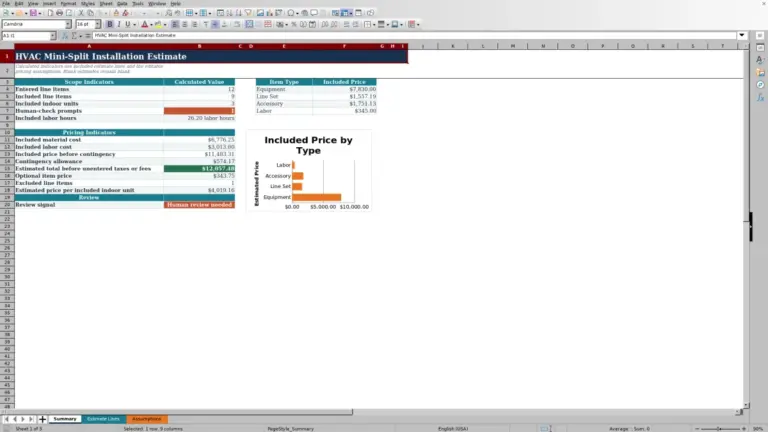Click the Insert chart icon
This screenshot has width=768, height=432.
click(269, 13)
